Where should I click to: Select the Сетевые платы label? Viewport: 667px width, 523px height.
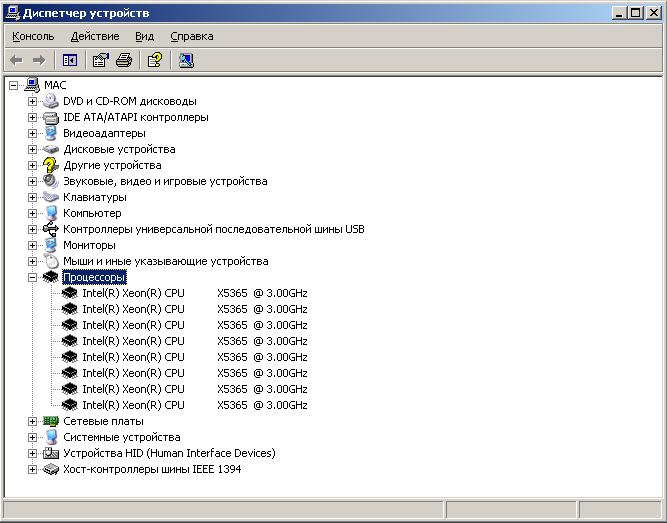click(x=103, y=421)
